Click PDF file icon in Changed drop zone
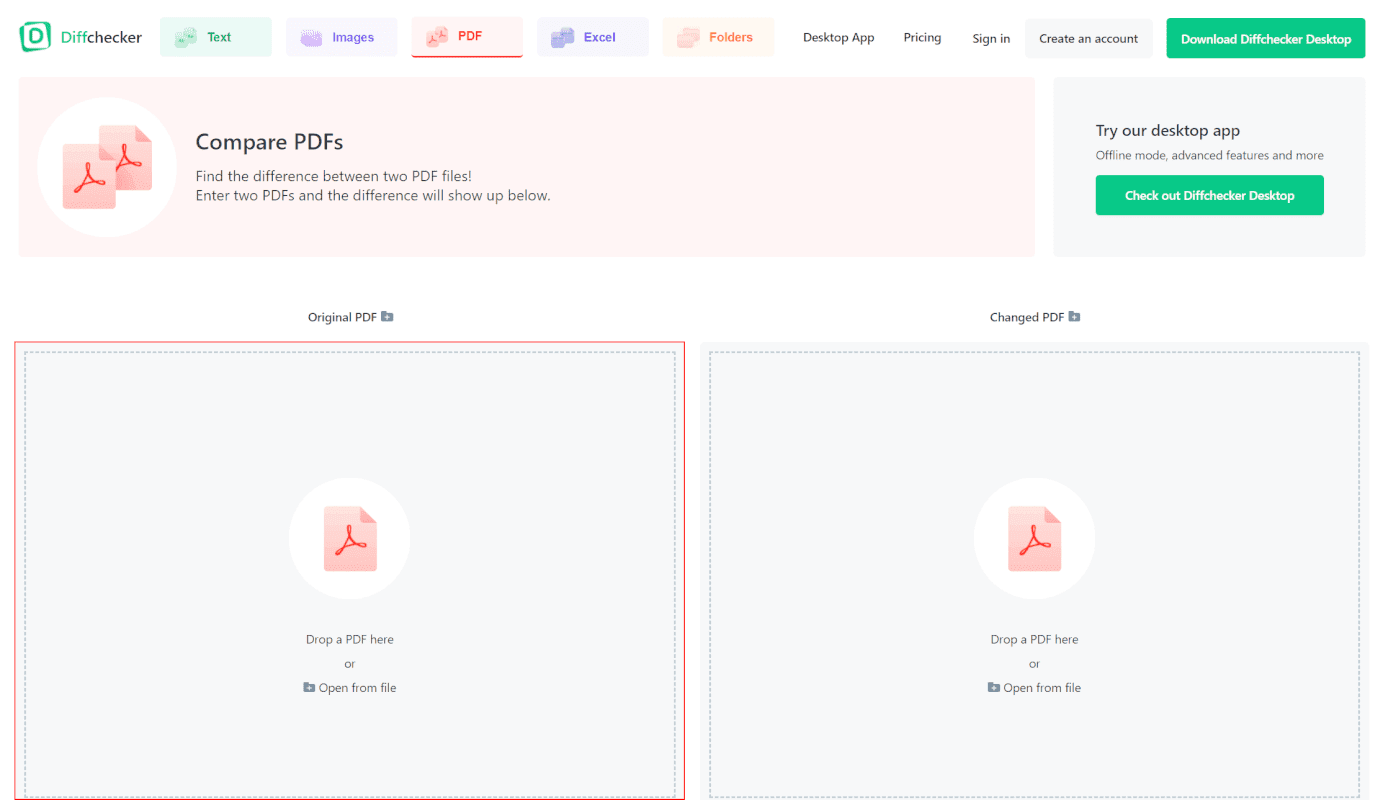Viewport: 1383px width, 800px height. [x=1035, y=539]
